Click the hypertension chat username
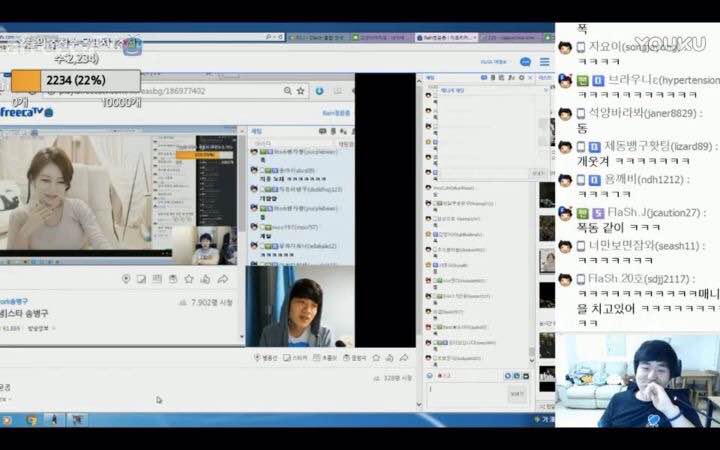Image resolution: width=720 pixels, height=450 pixels. 664,80
